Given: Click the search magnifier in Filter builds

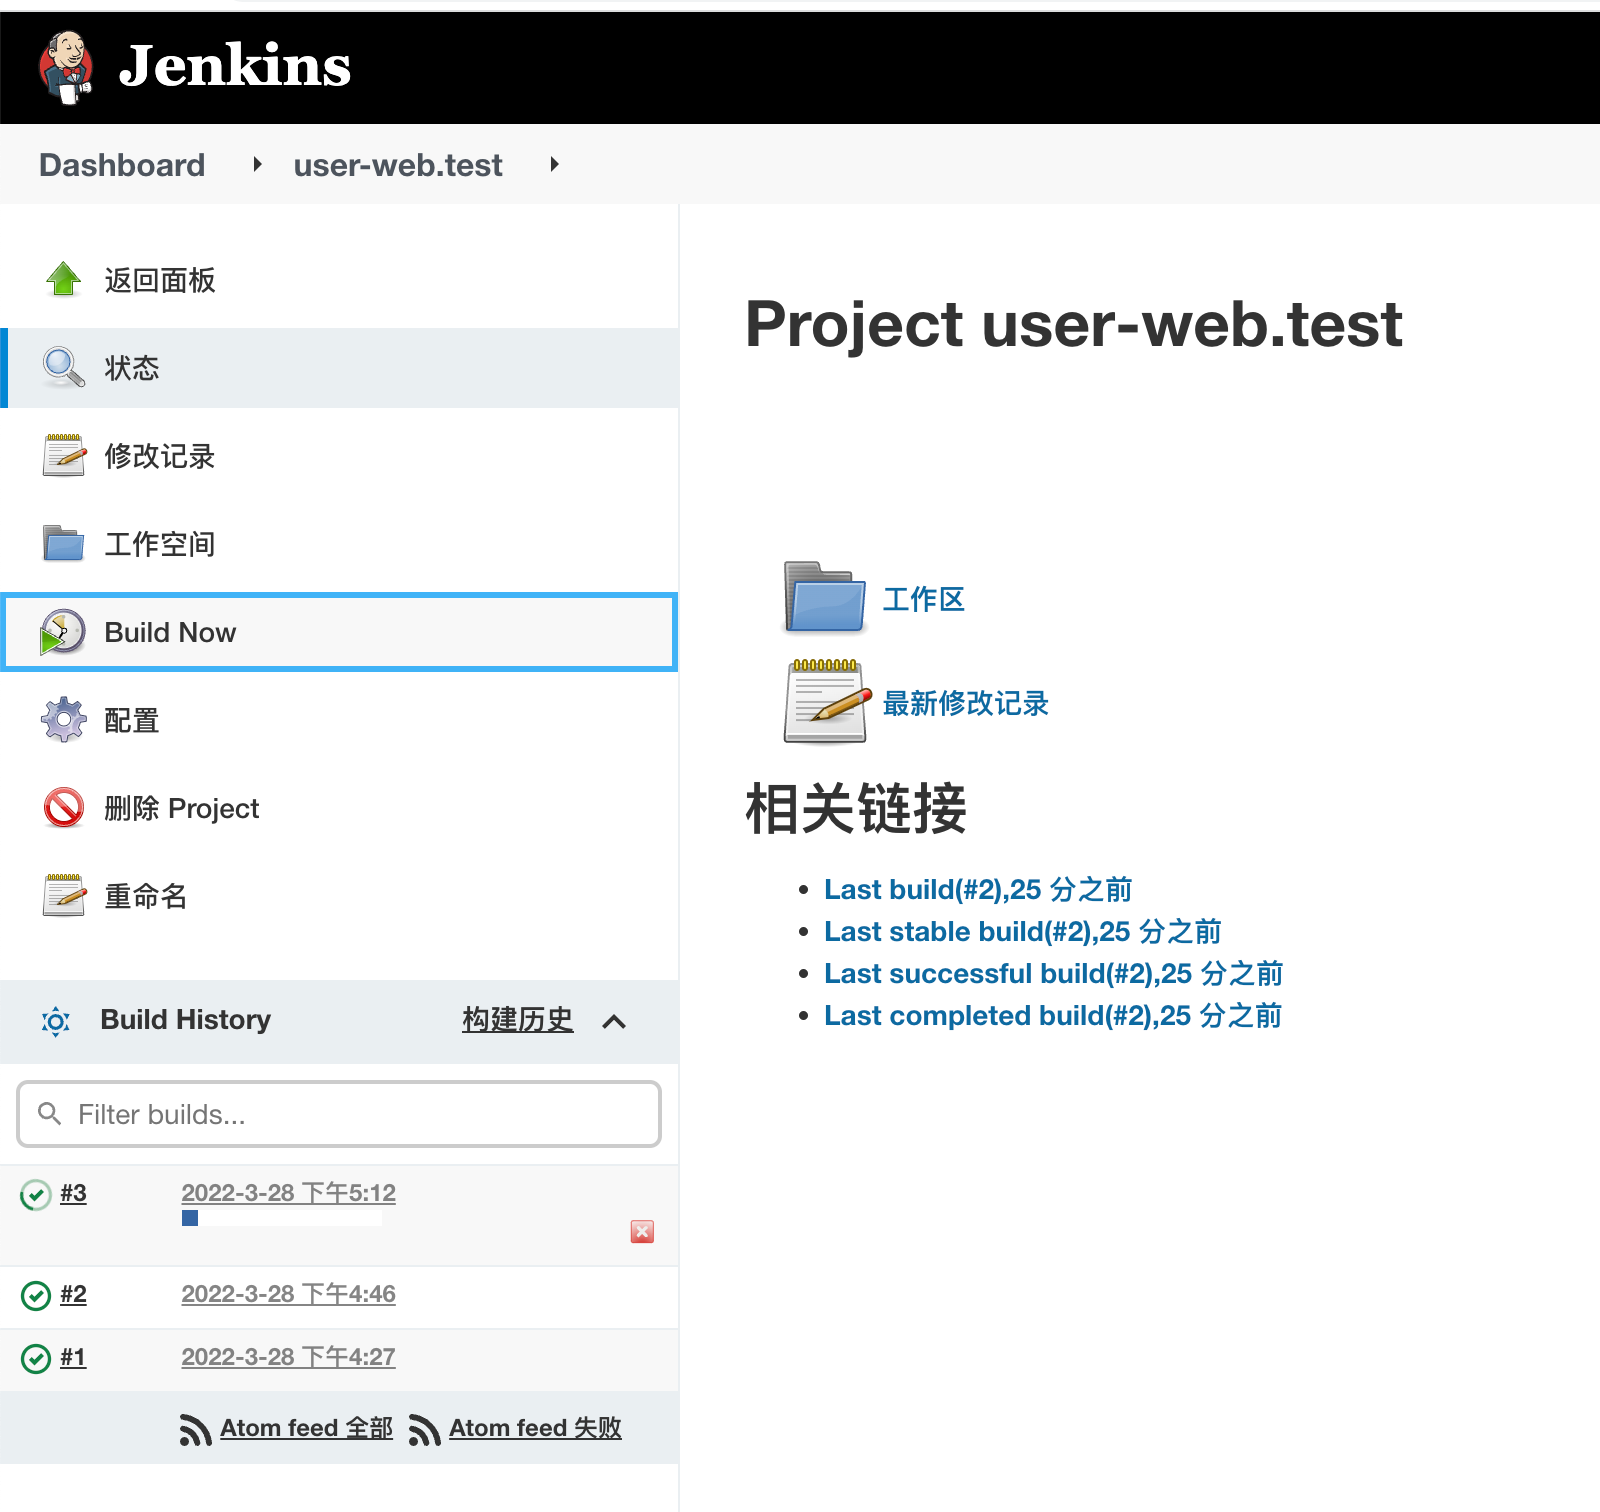Looking at the screenshot, I should coord(49,1113).
